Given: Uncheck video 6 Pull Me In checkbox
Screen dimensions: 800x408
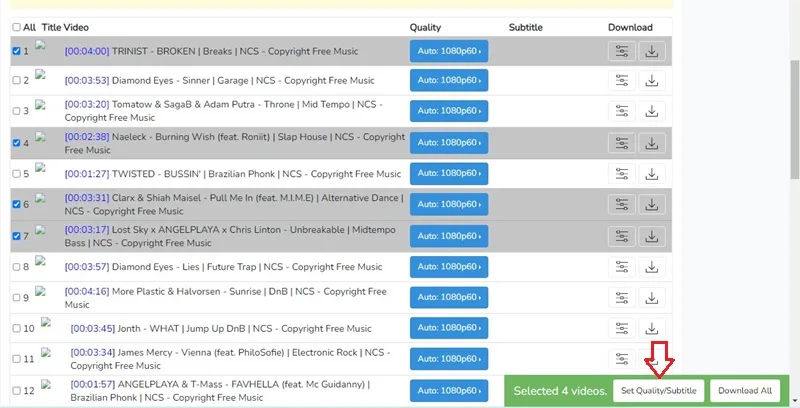Looking at the screenshot, I should pyautogui.click(x=16, y=204).
